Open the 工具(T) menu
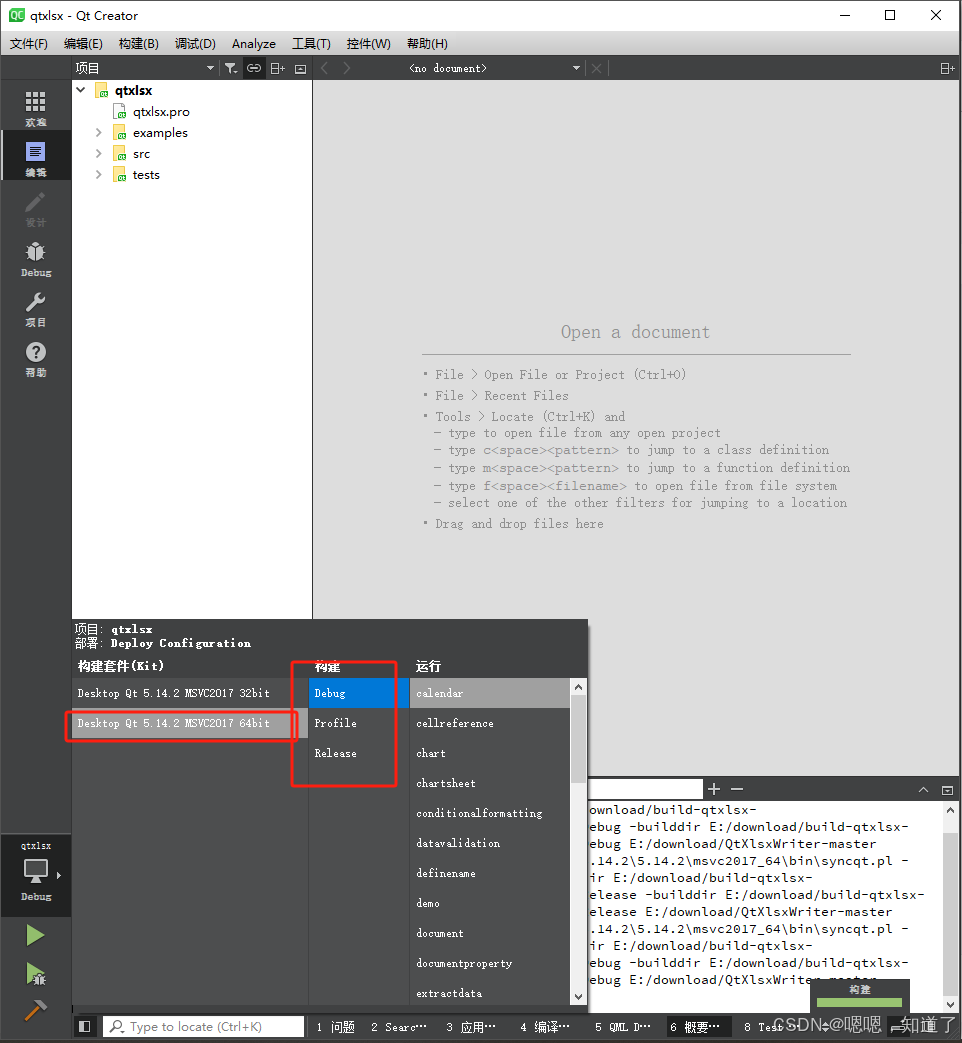 pyautogui.click(x=310, y=43)
